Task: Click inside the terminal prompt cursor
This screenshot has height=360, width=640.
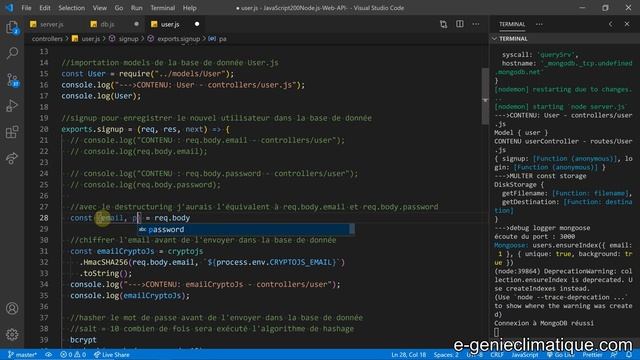Action: point(496,332)
